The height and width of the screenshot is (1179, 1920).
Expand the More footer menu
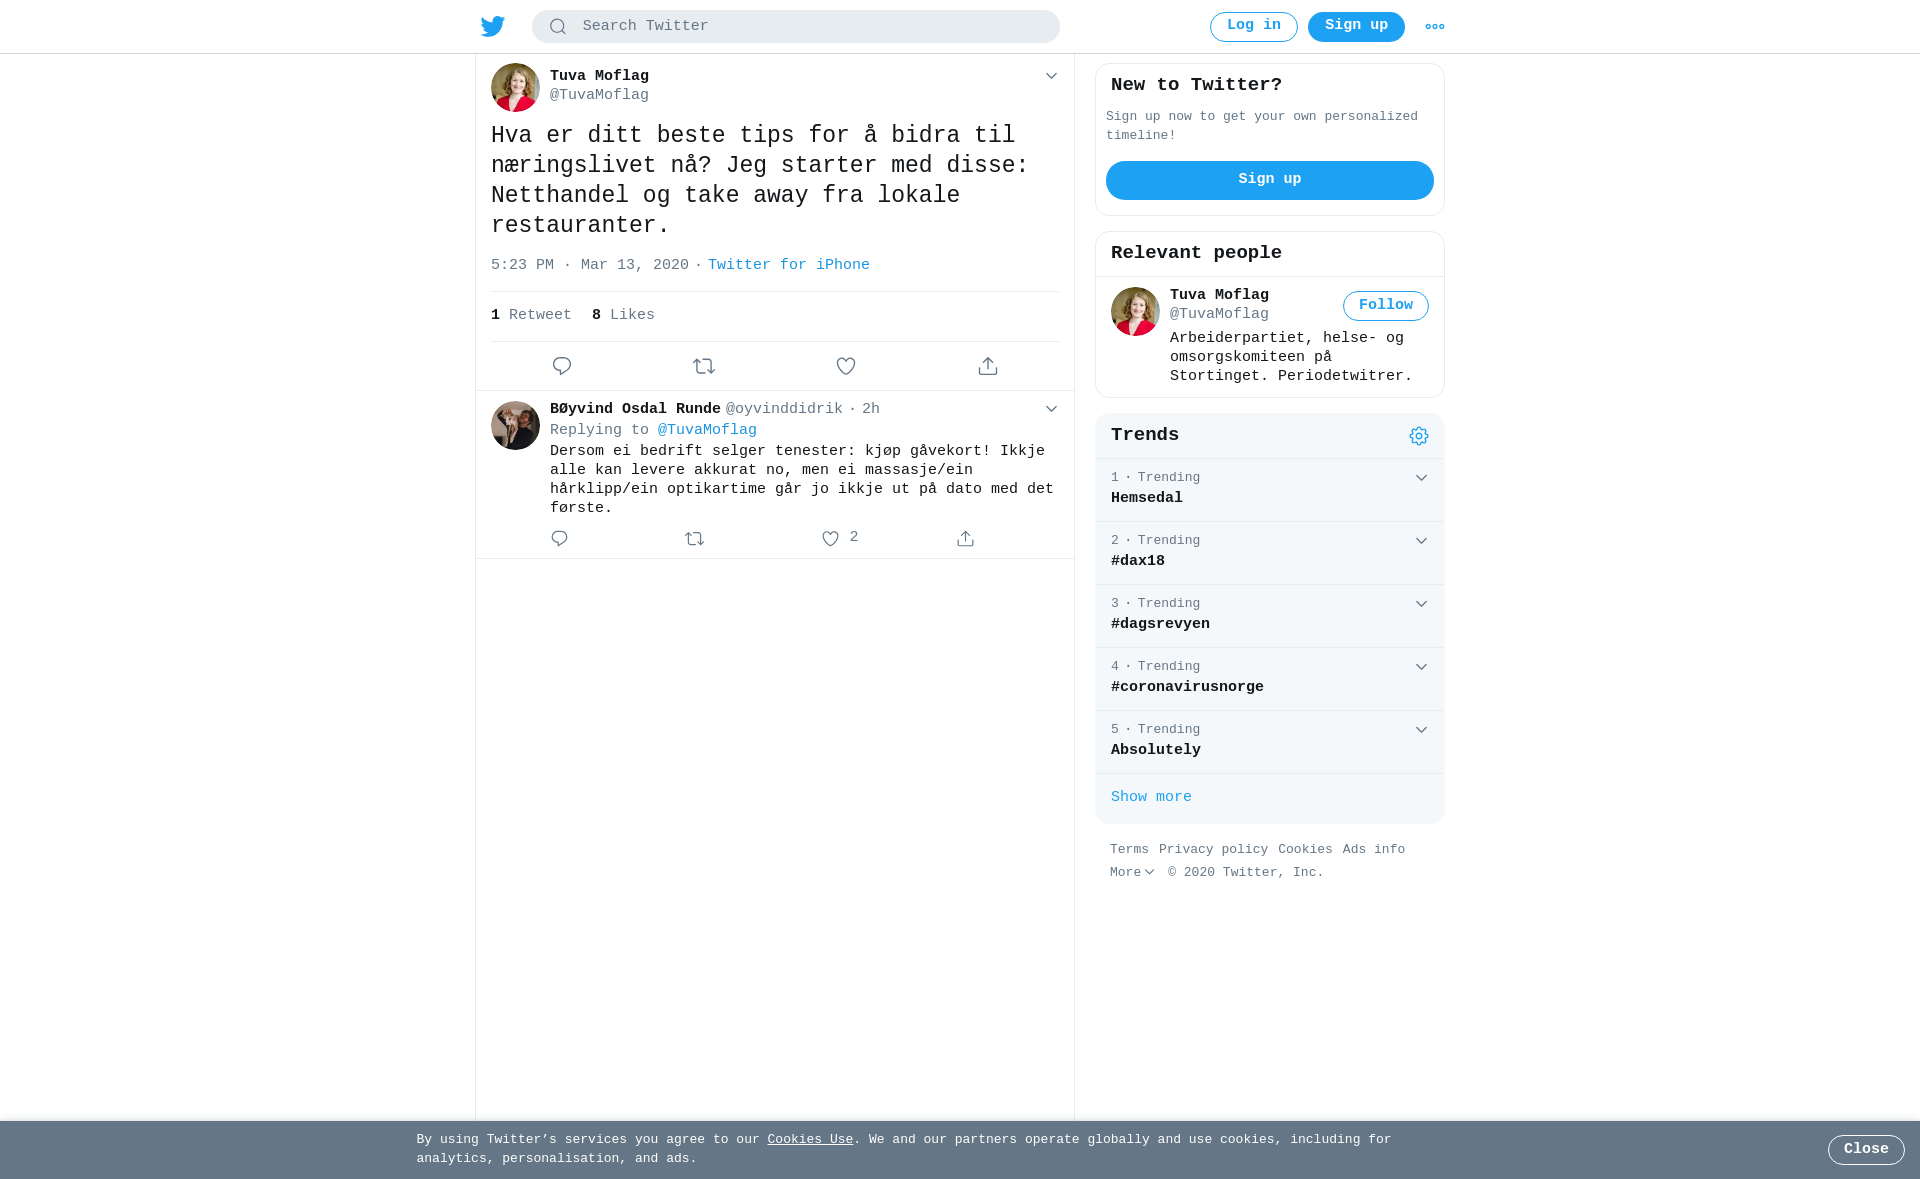(1132, 873)
